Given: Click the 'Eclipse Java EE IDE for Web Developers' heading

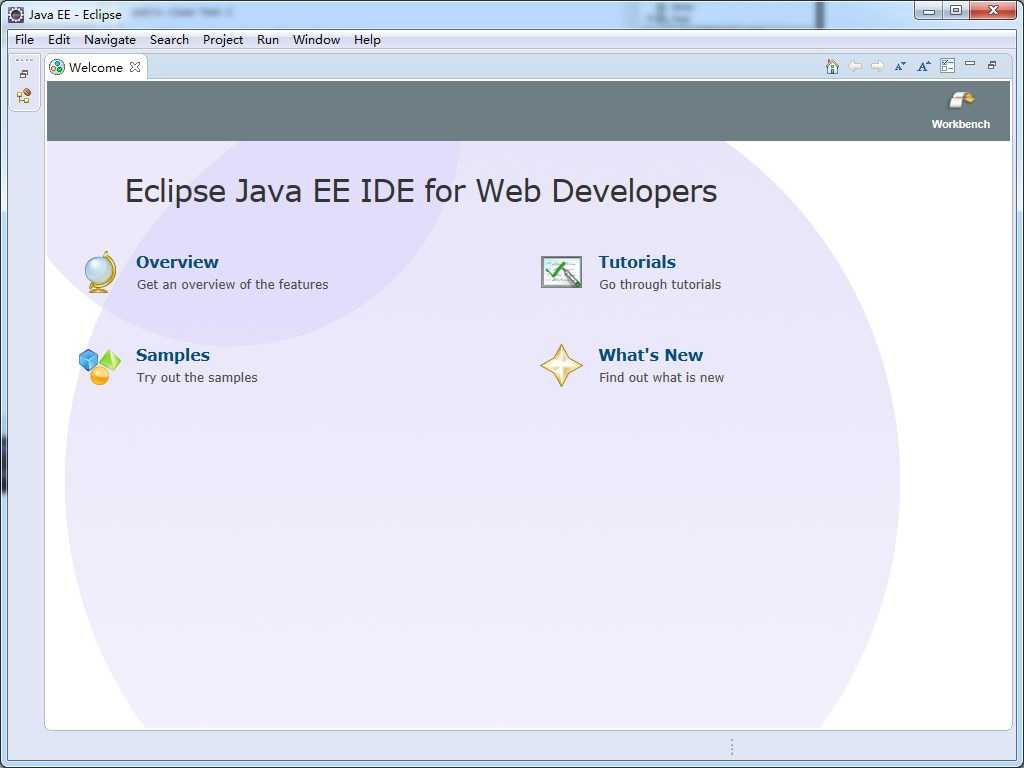Looking at the screenshot, I should click(421, 191).
